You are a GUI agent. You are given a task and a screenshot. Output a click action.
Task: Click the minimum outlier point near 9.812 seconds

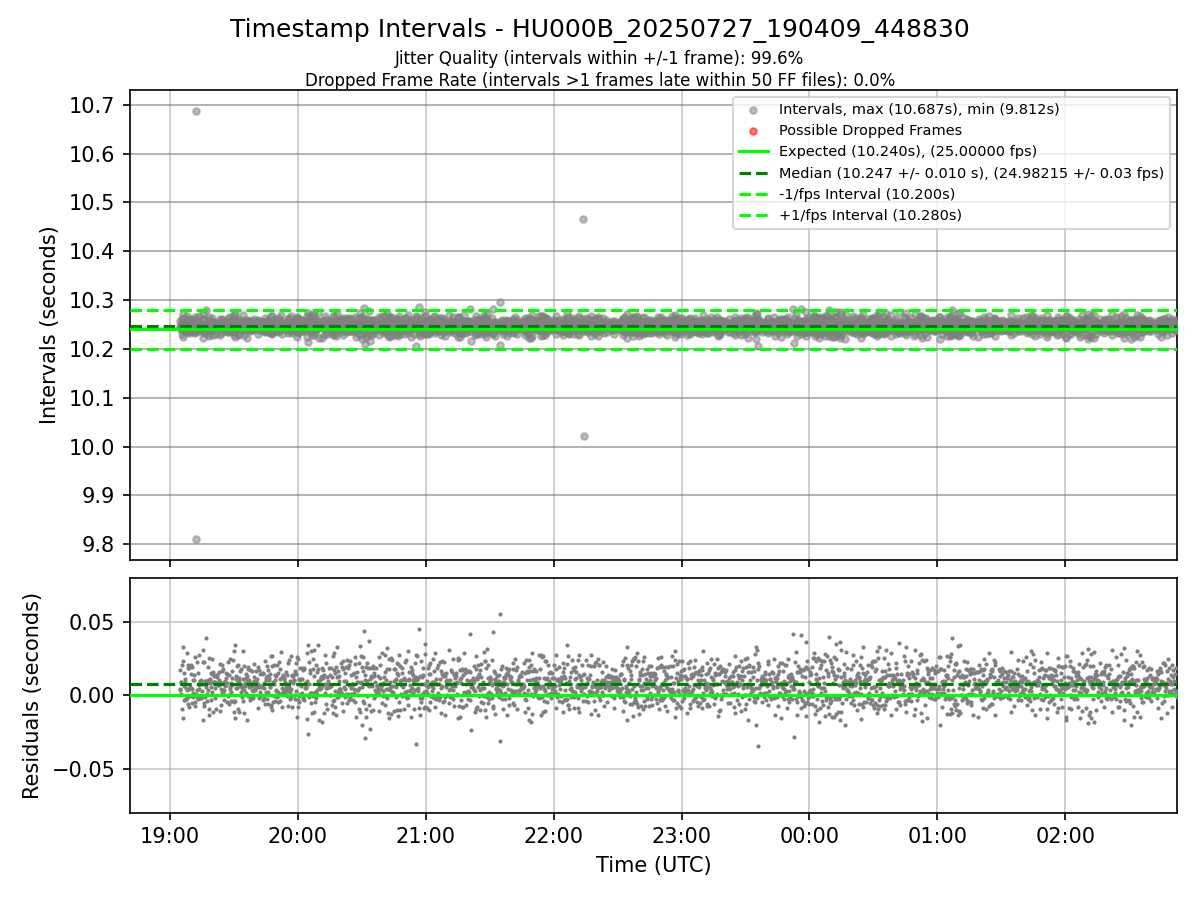pos(196,539)
